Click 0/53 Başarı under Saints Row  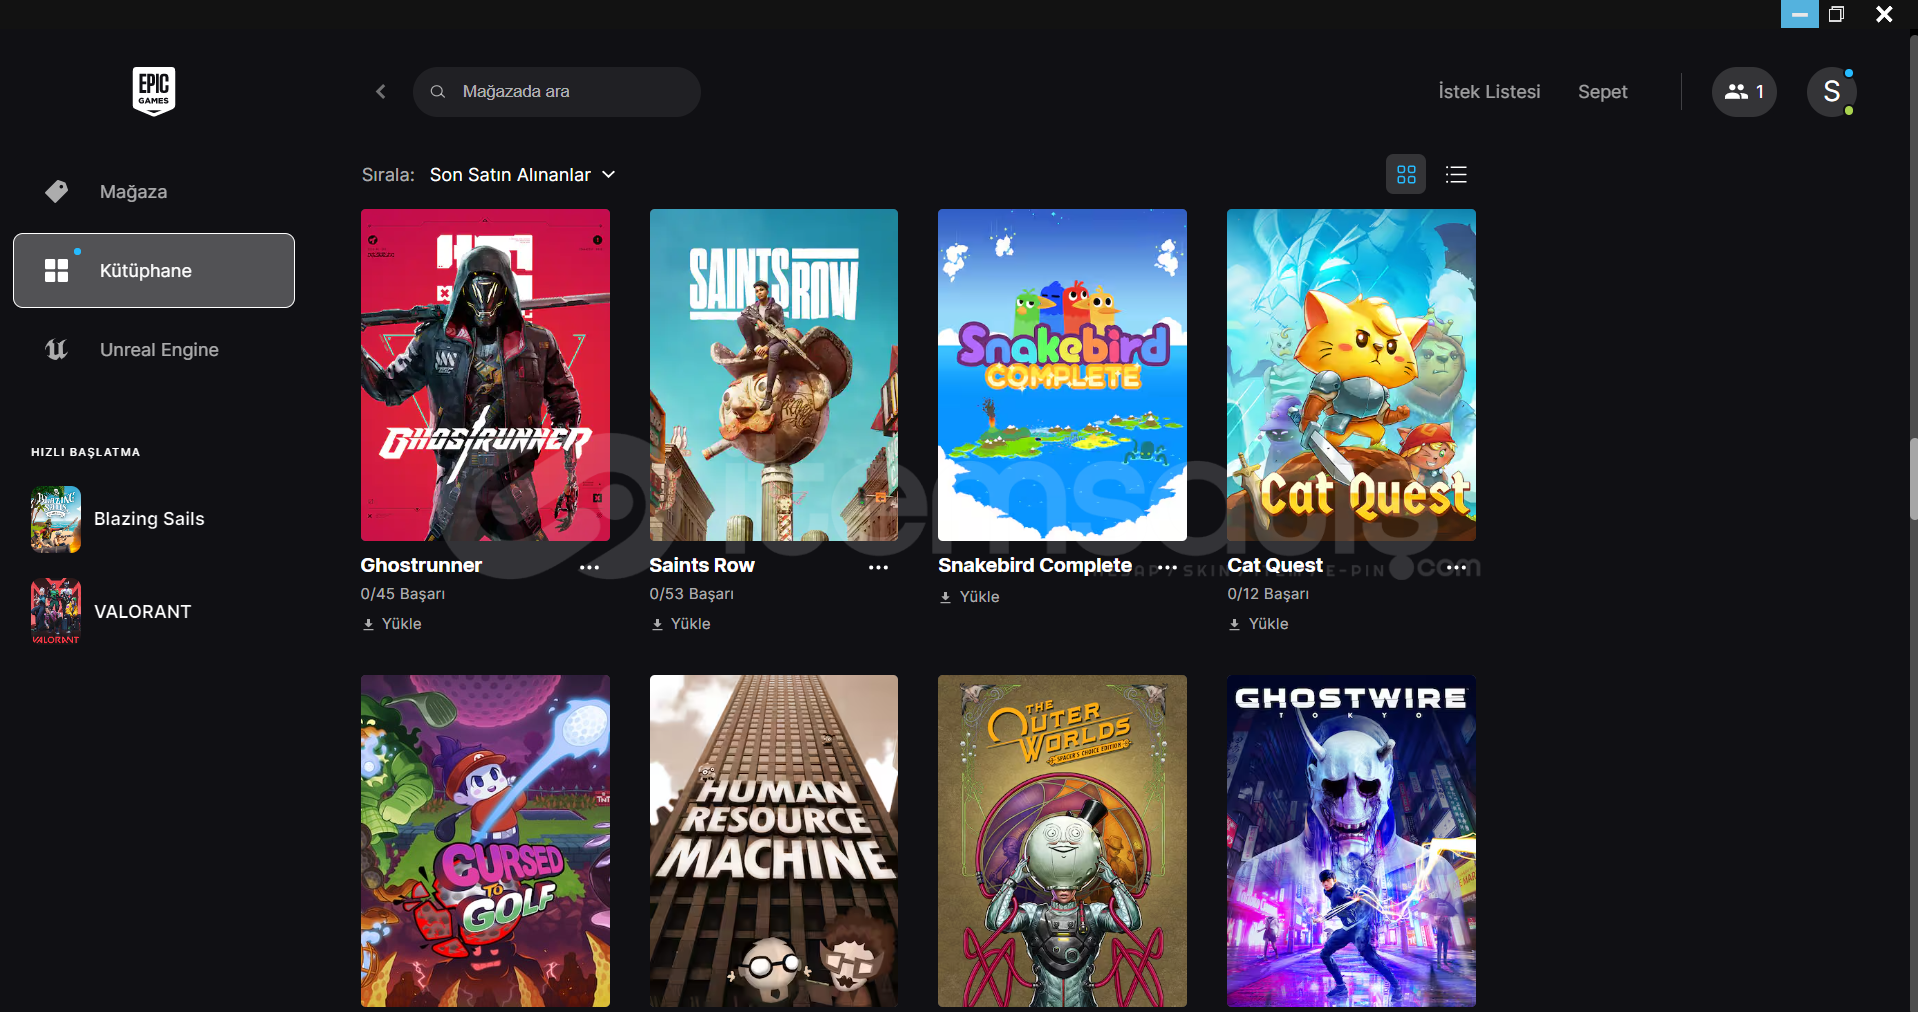[692, 594]
